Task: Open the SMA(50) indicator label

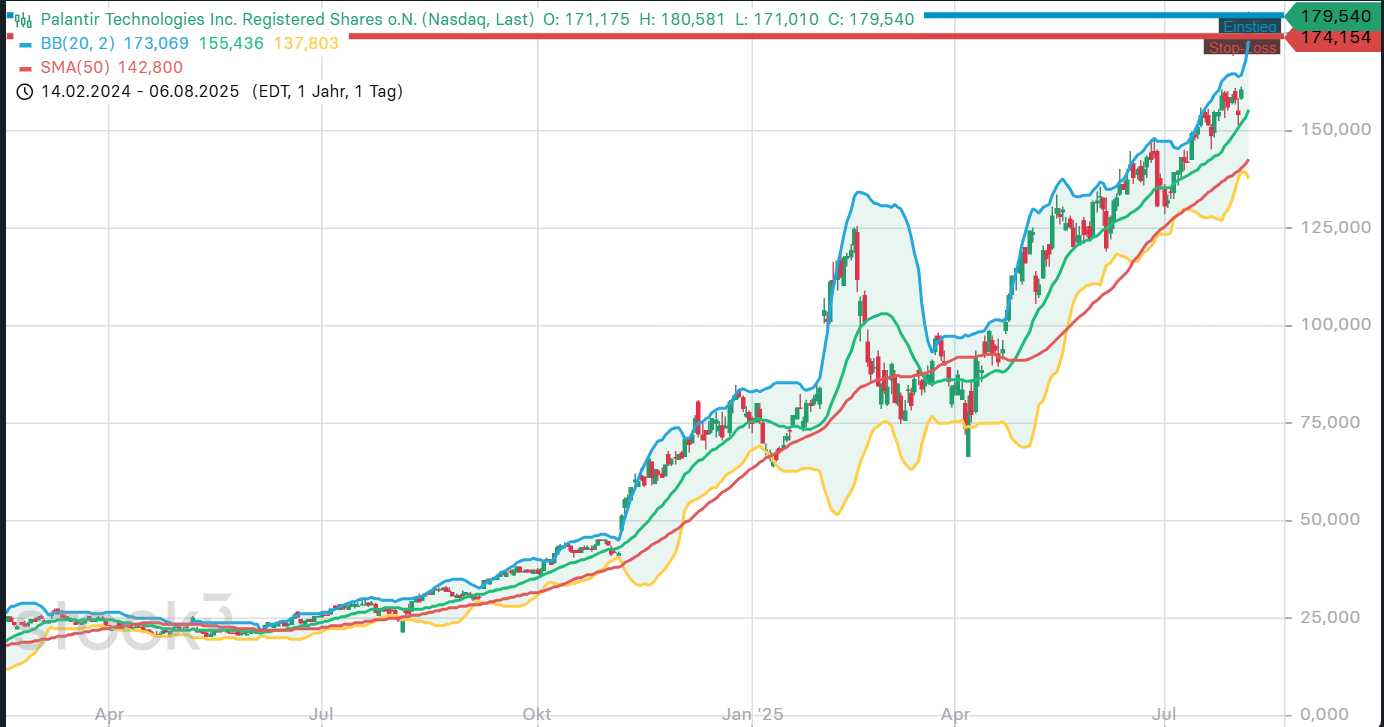Action: [x=76, y=67]
